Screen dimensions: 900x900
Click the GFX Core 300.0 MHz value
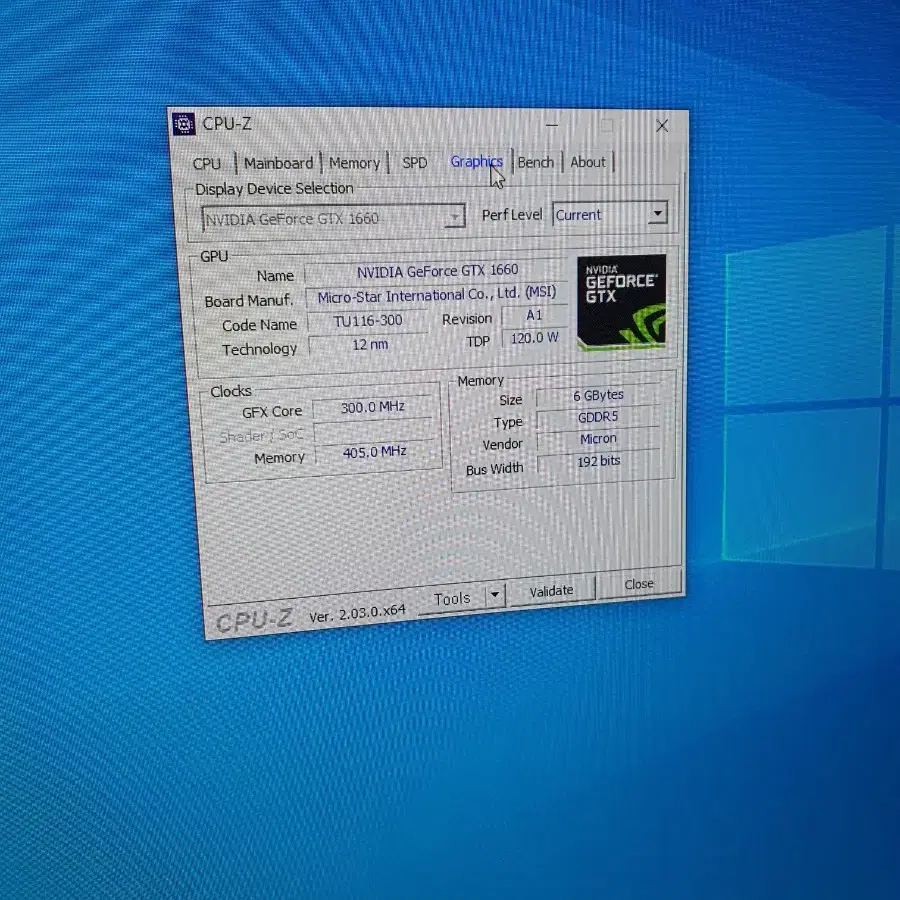click(x=373, y=407)
